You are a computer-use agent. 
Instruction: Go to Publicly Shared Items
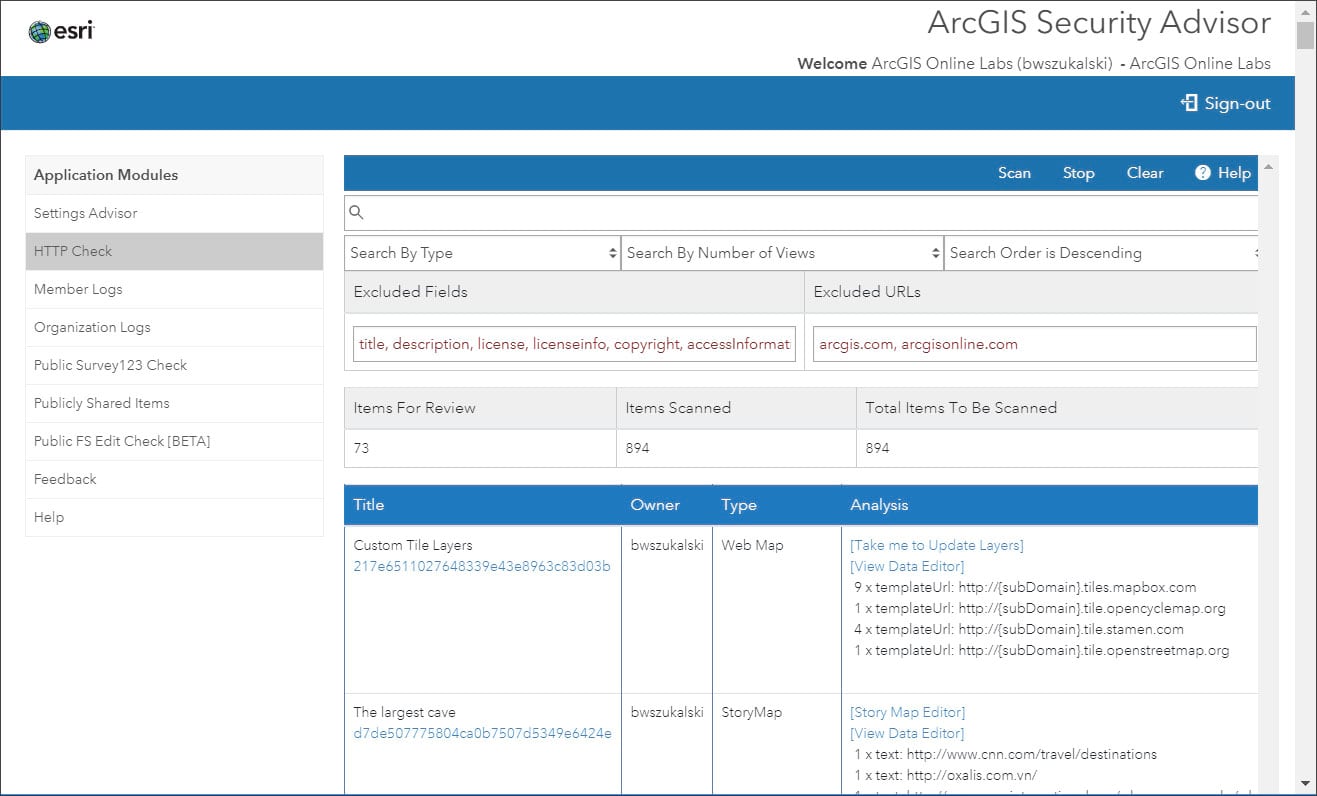(x=102, y=403)
